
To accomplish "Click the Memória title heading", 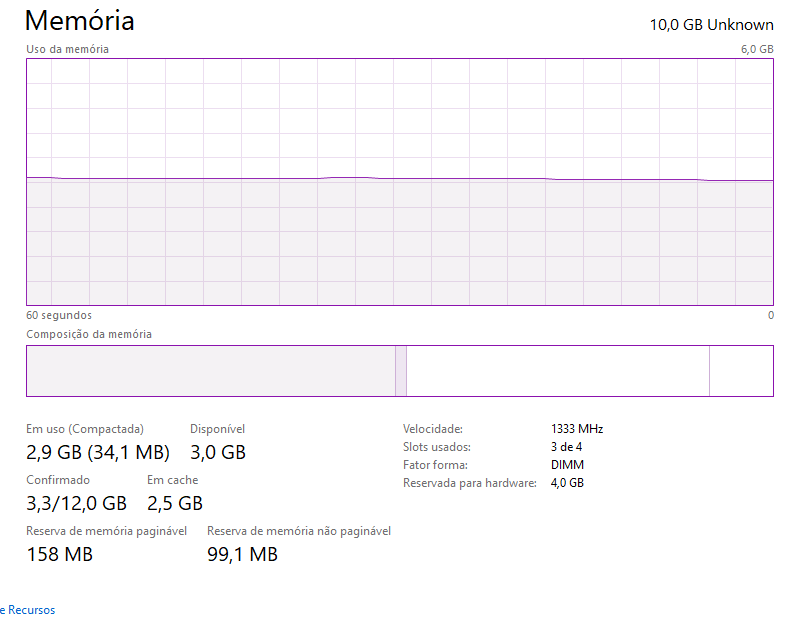I will point(79,21).
